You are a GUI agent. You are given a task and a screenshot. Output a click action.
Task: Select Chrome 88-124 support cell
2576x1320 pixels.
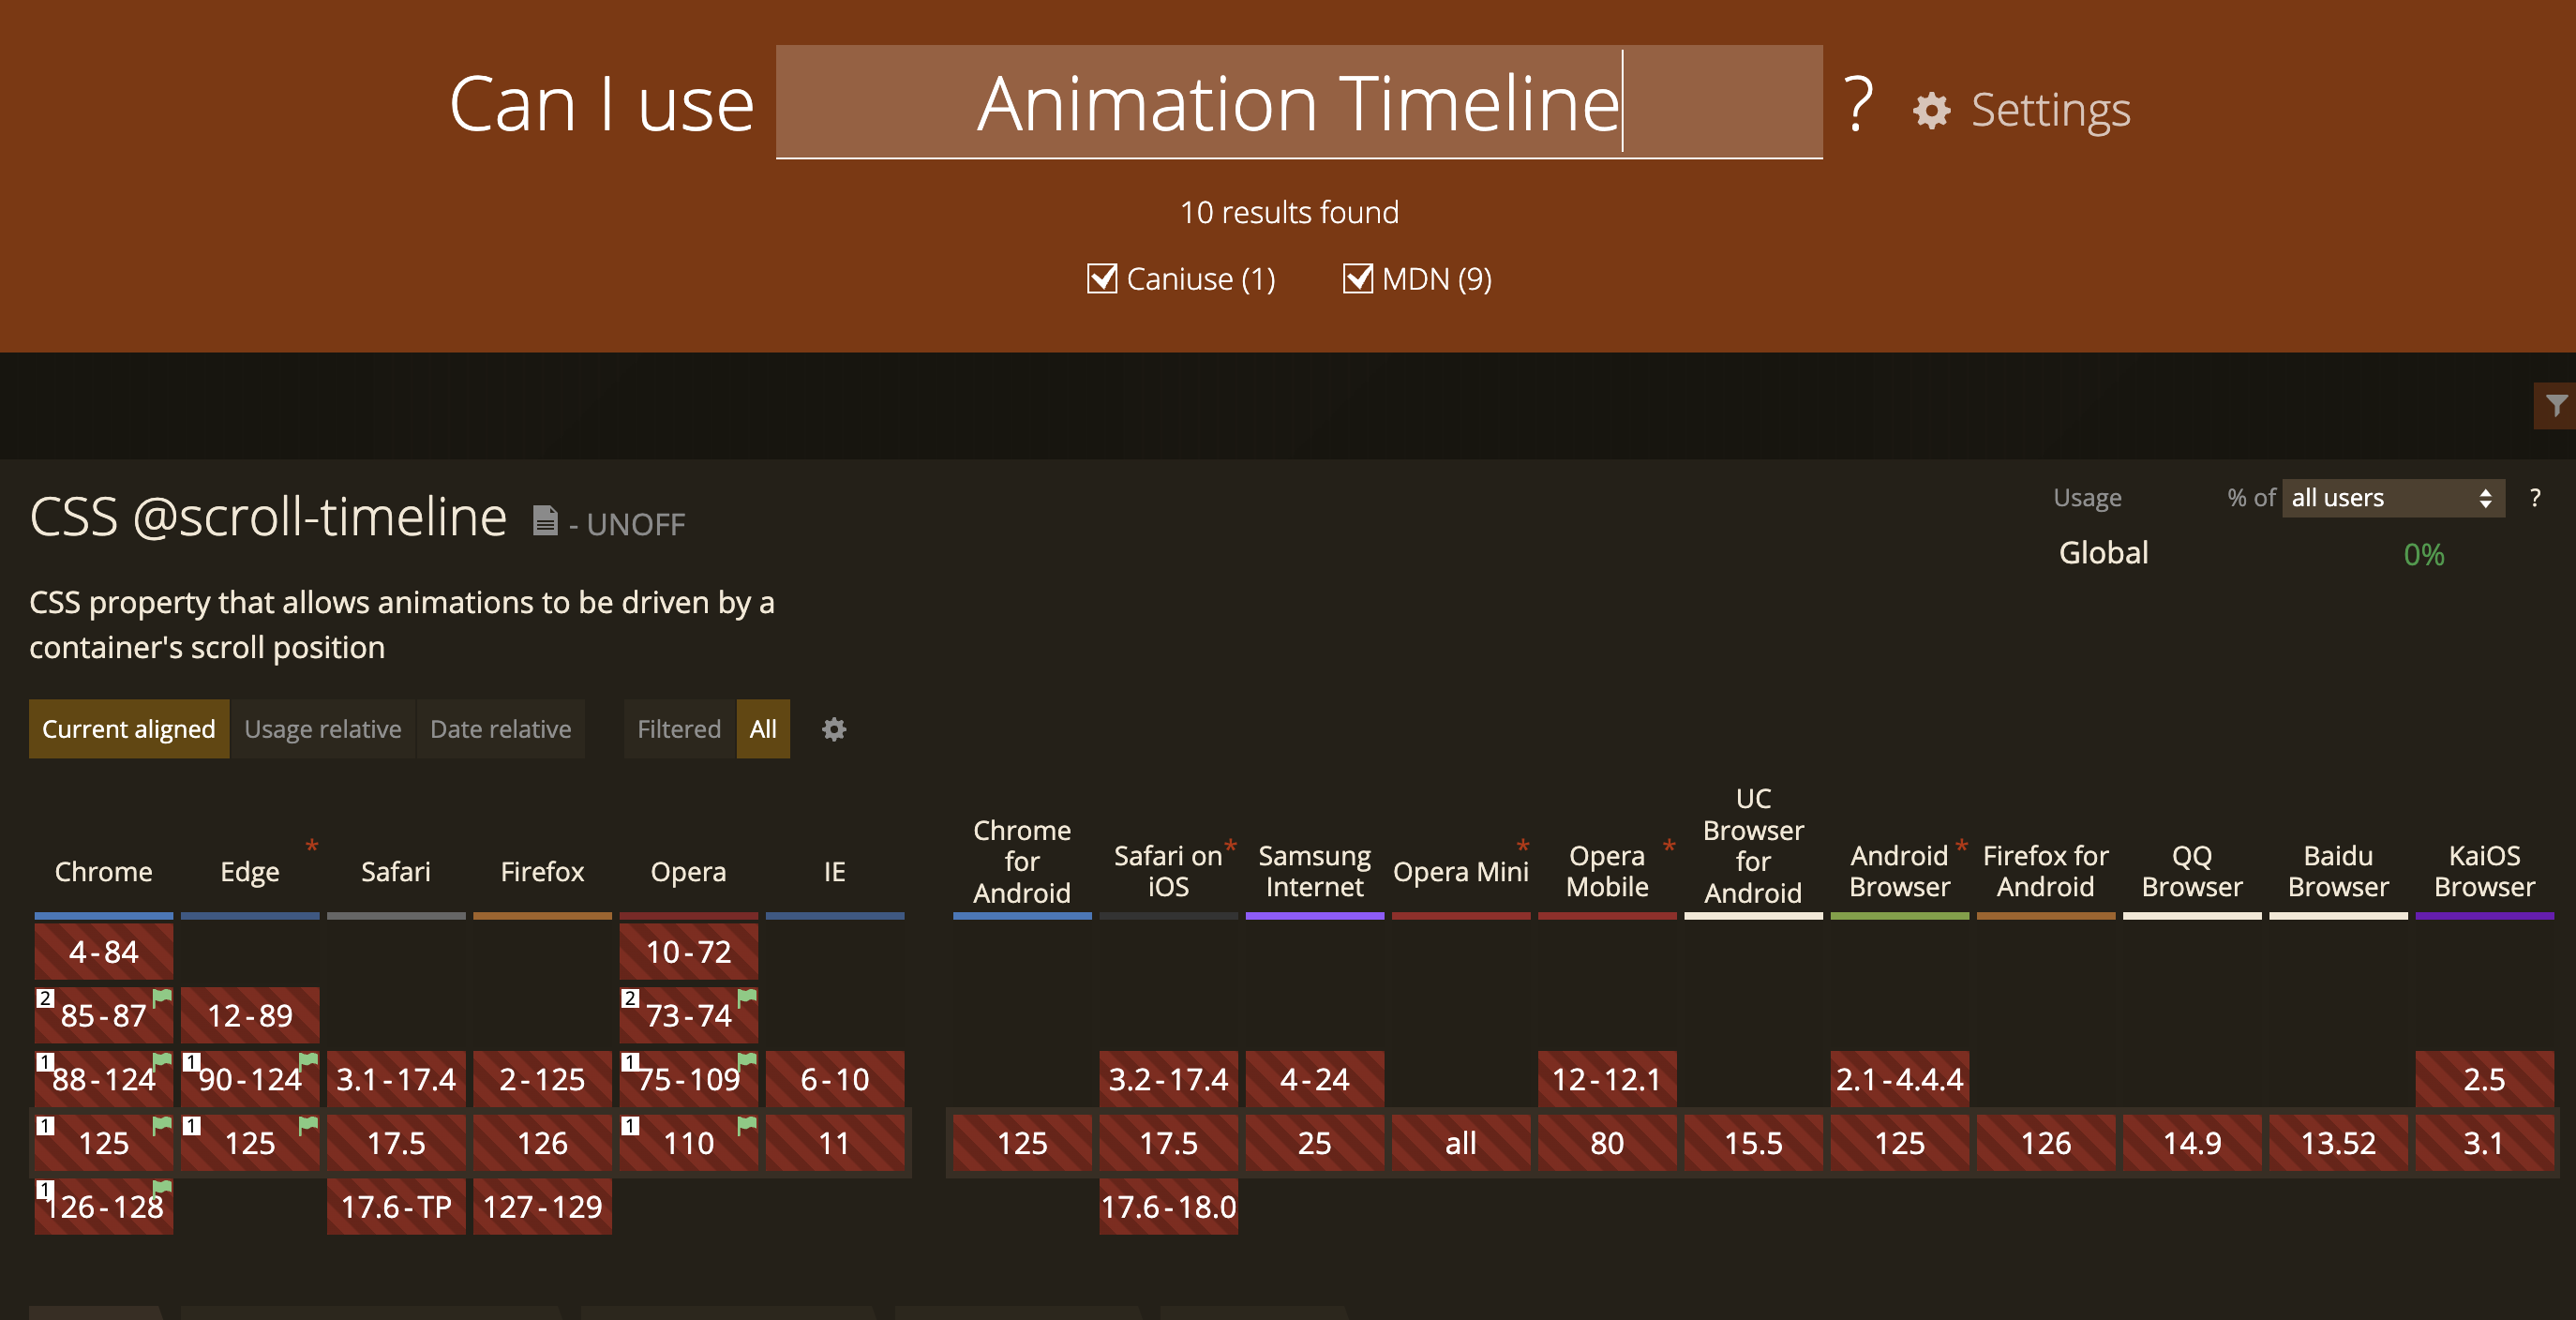tap(103, 1080)
